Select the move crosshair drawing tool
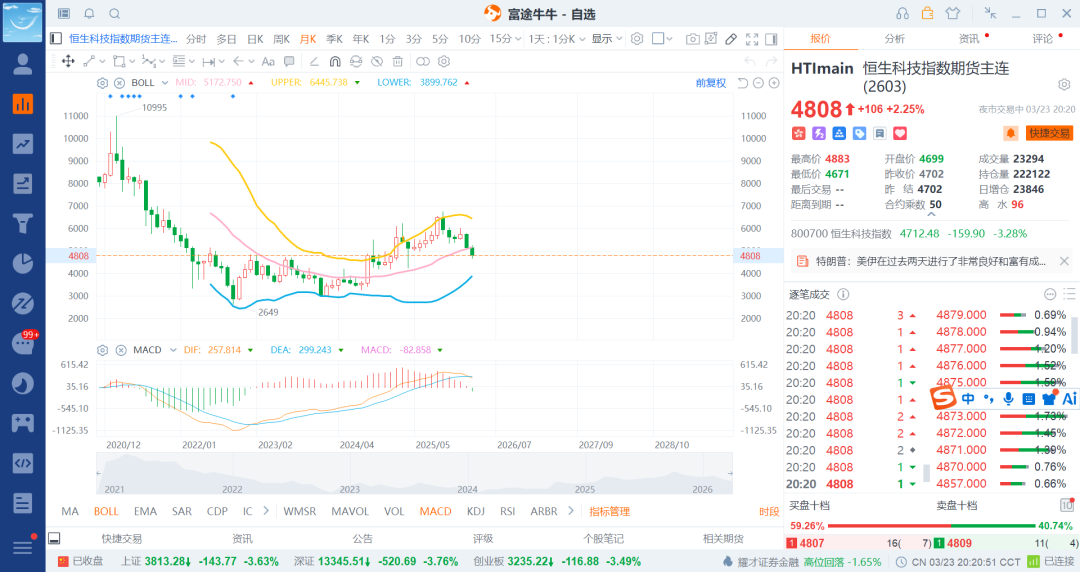 [x=68, y=61]
